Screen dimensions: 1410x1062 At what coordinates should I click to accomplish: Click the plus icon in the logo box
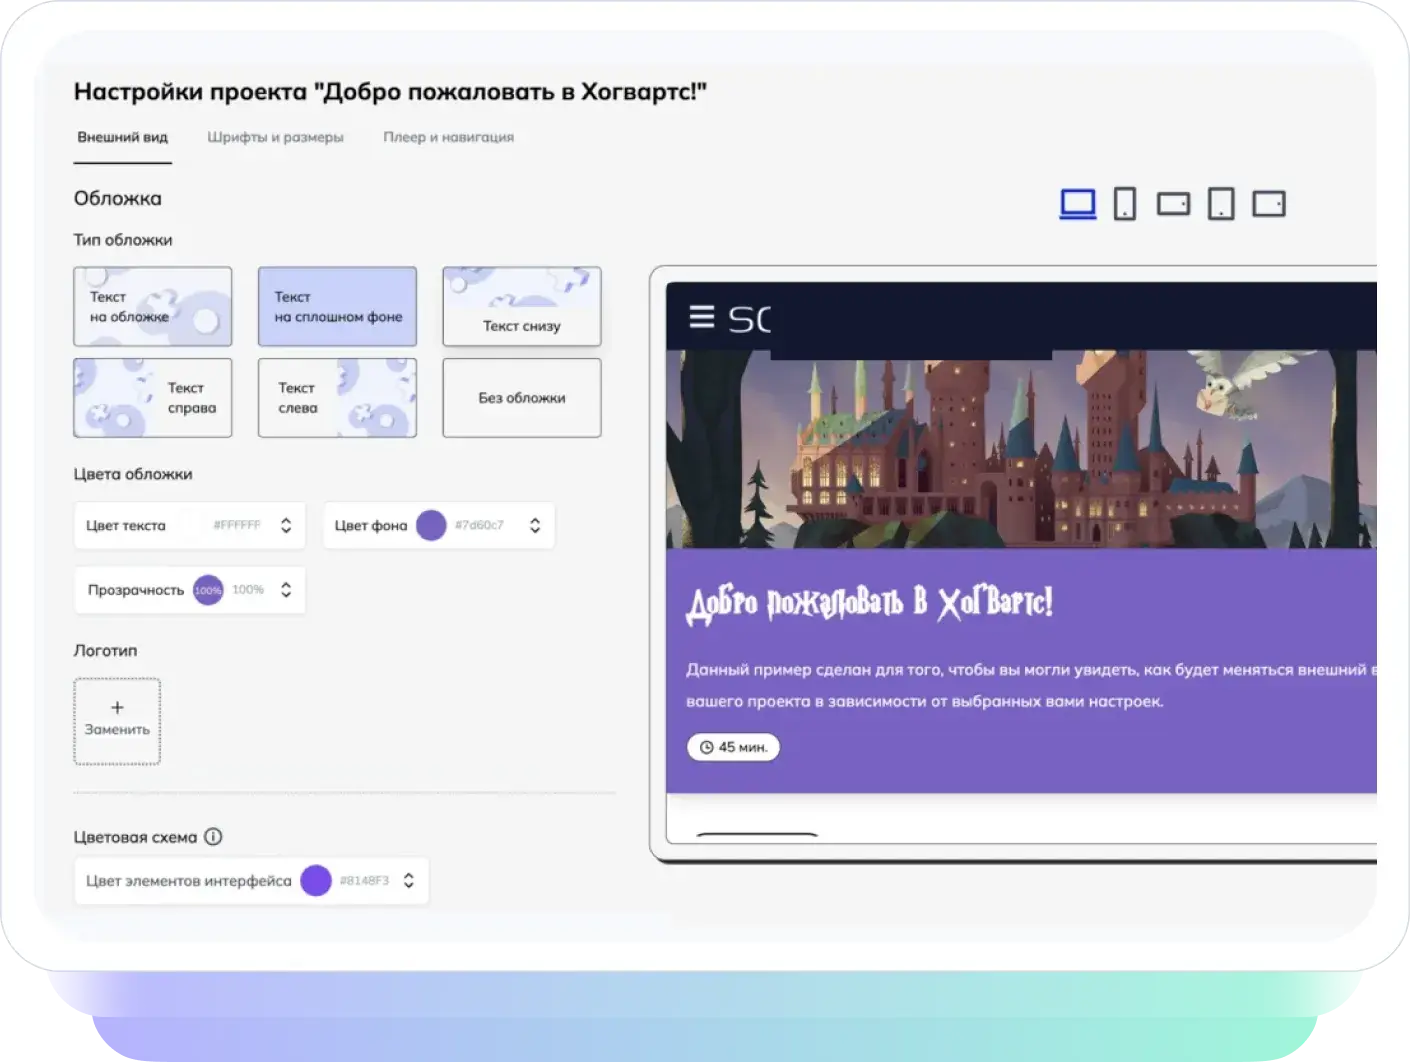(117, 707)
